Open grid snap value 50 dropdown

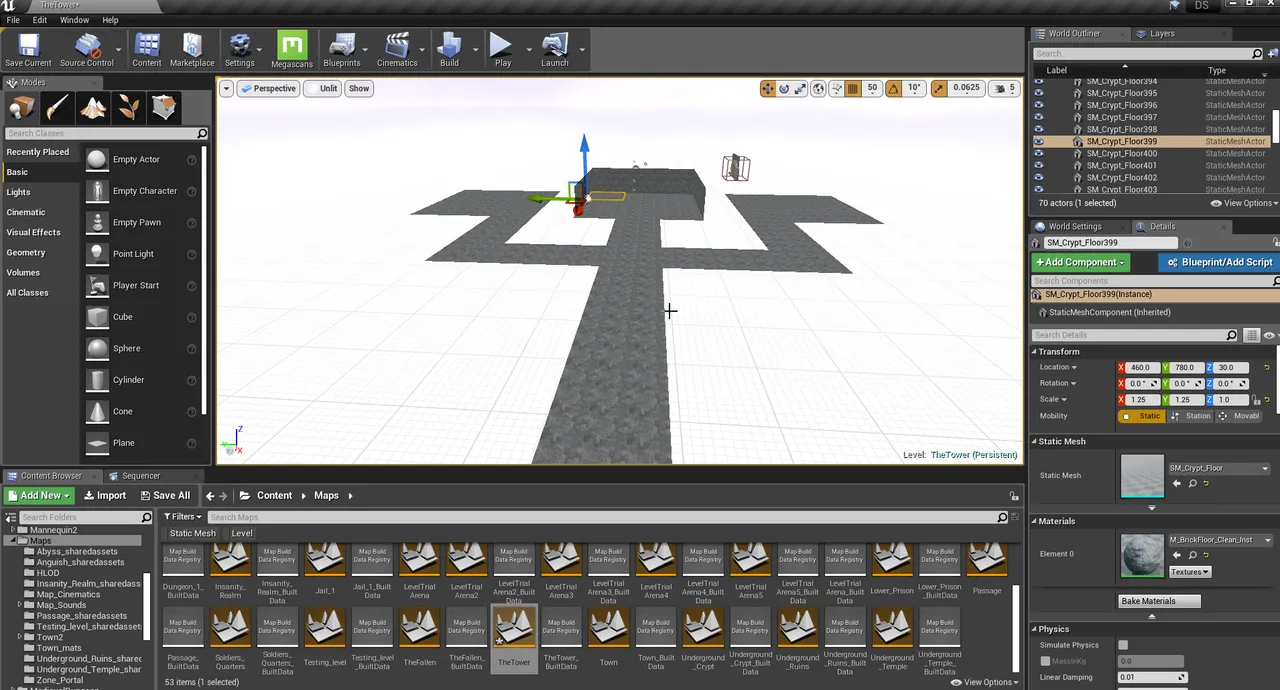coord(872,88)
